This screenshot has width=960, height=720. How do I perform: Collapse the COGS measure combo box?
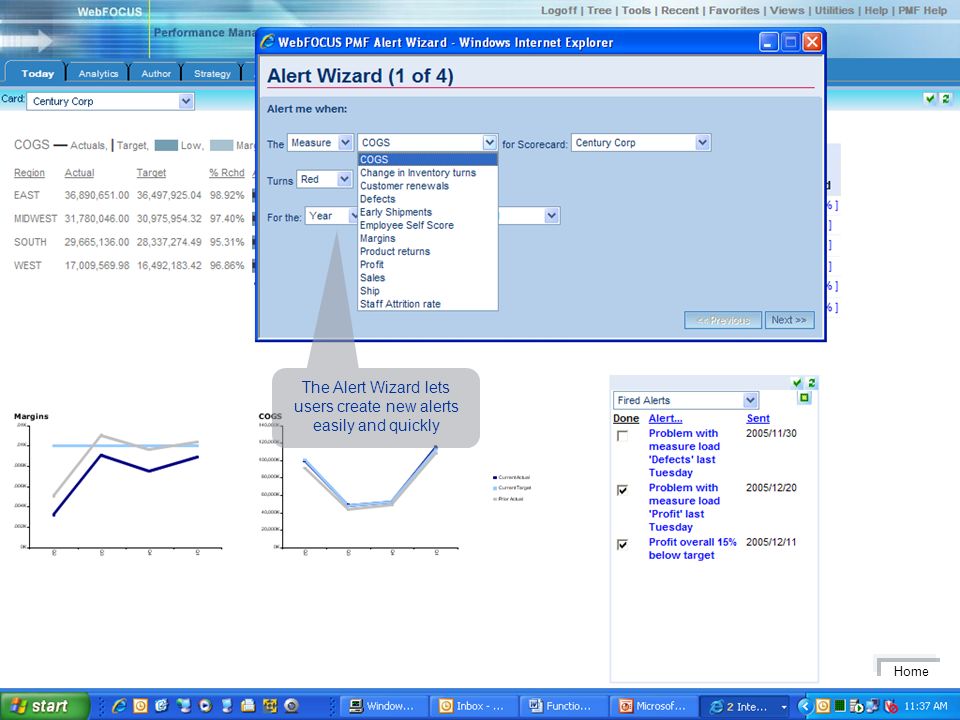point(489,143)
